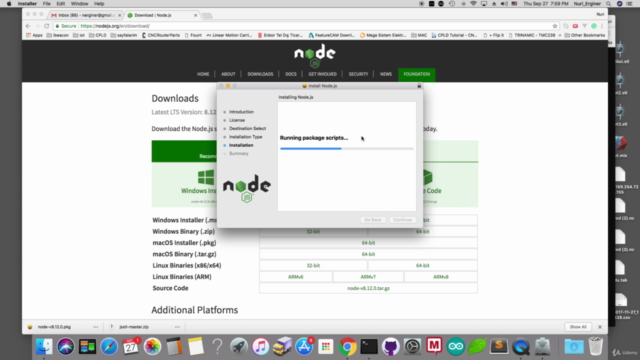Open options for jsoti-master.zip download
The height and width of the screenshot is (360, 640).
[x=177, y=327]
